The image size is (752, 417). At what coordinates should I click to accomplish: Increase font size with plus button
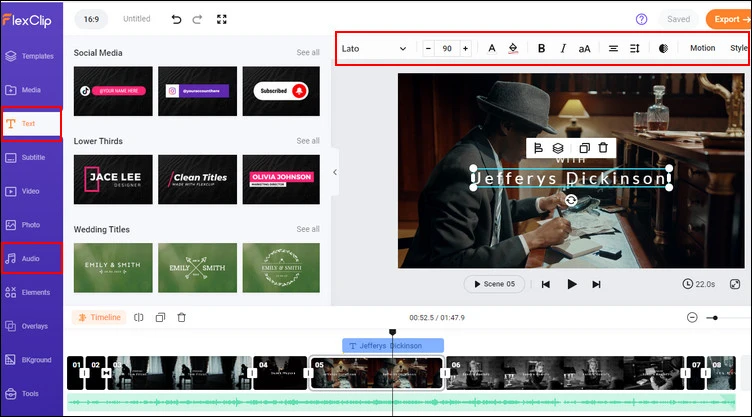465,48
